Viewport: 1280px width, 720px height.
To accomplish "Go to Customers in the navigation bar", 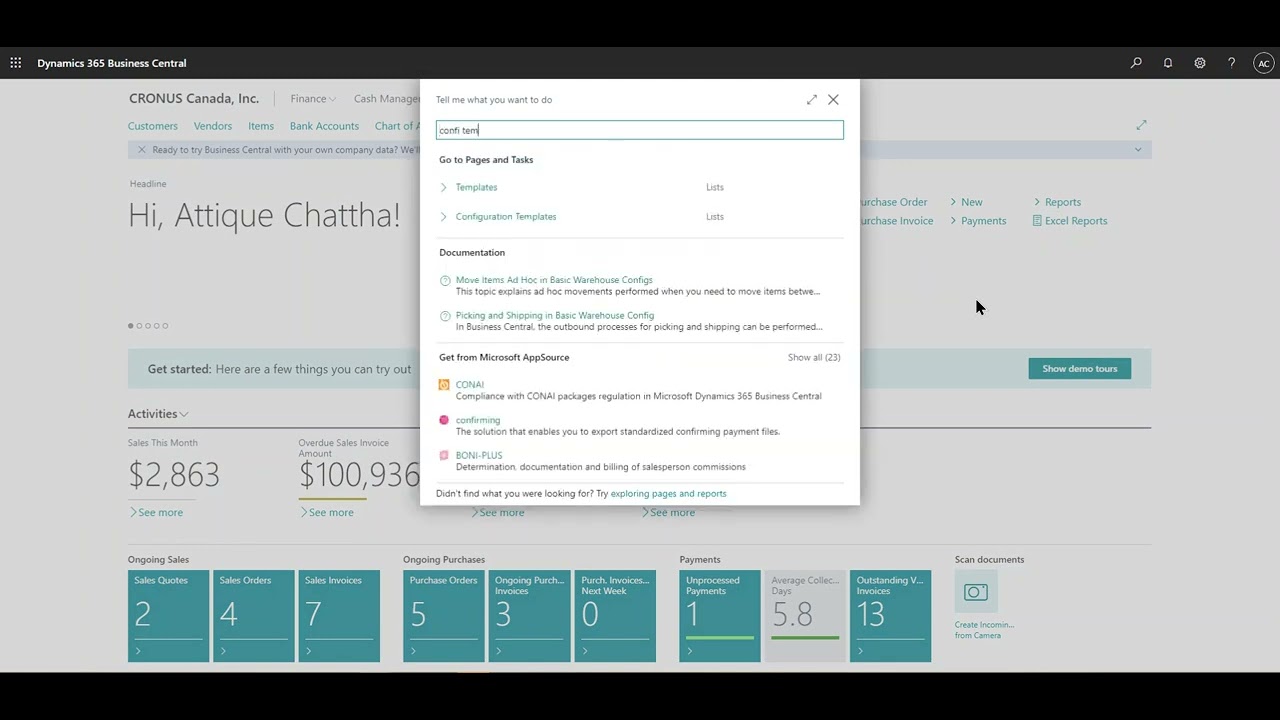I will tap(153, 126).
